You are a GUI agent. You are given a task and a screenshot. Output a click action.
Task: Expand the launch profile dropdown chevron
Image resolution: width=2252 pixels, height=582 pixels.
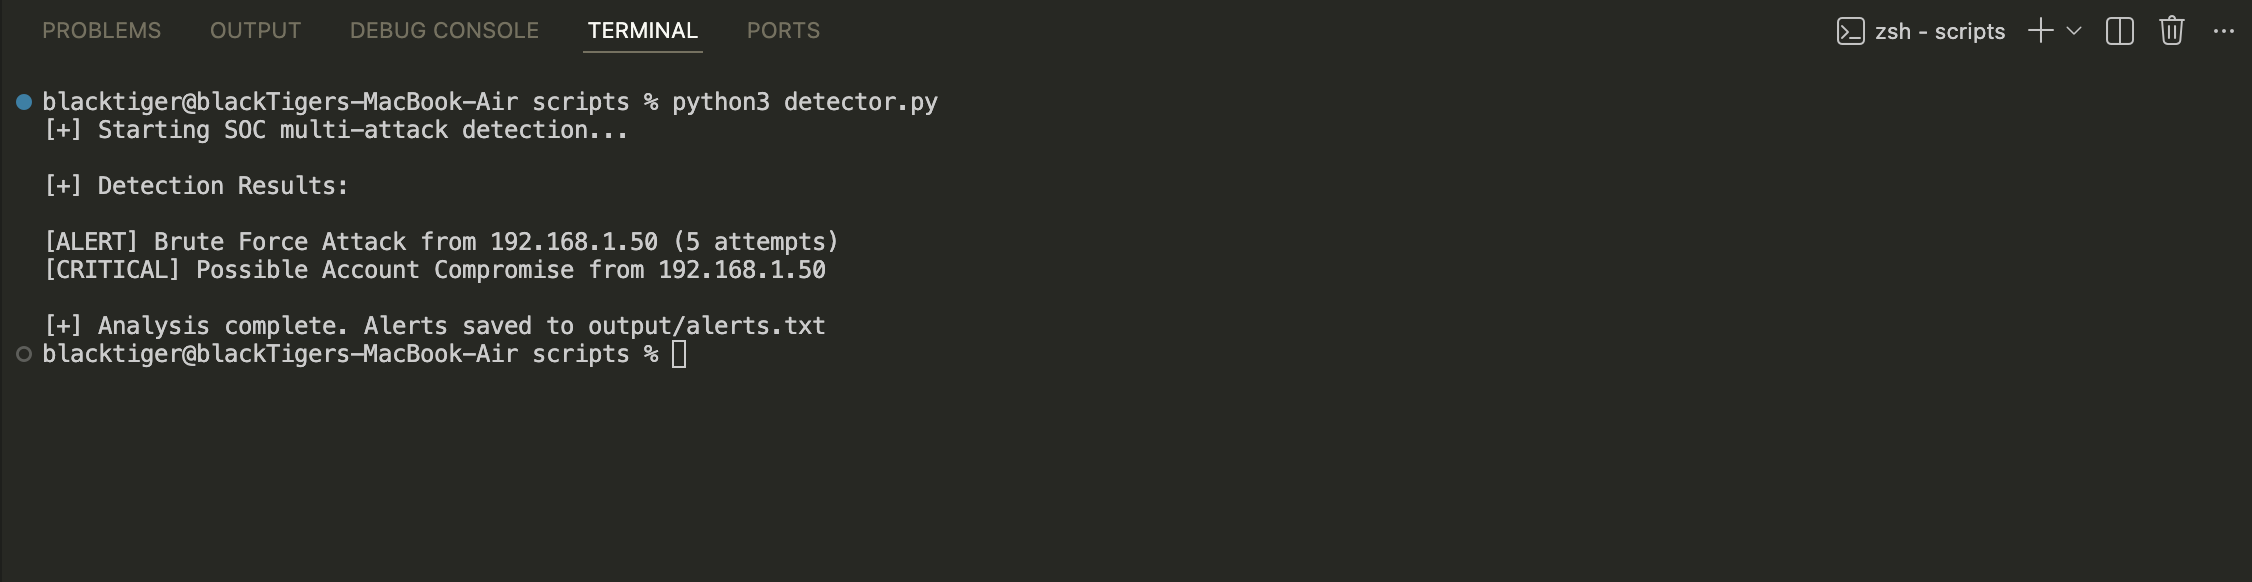(x=2074, y=31)
